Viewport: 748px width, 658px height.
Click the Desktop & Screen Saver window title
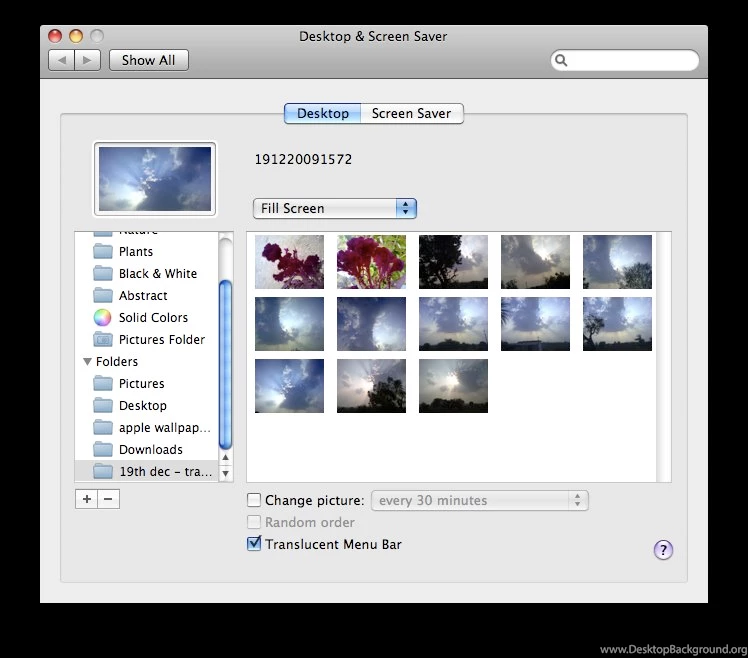373,36
